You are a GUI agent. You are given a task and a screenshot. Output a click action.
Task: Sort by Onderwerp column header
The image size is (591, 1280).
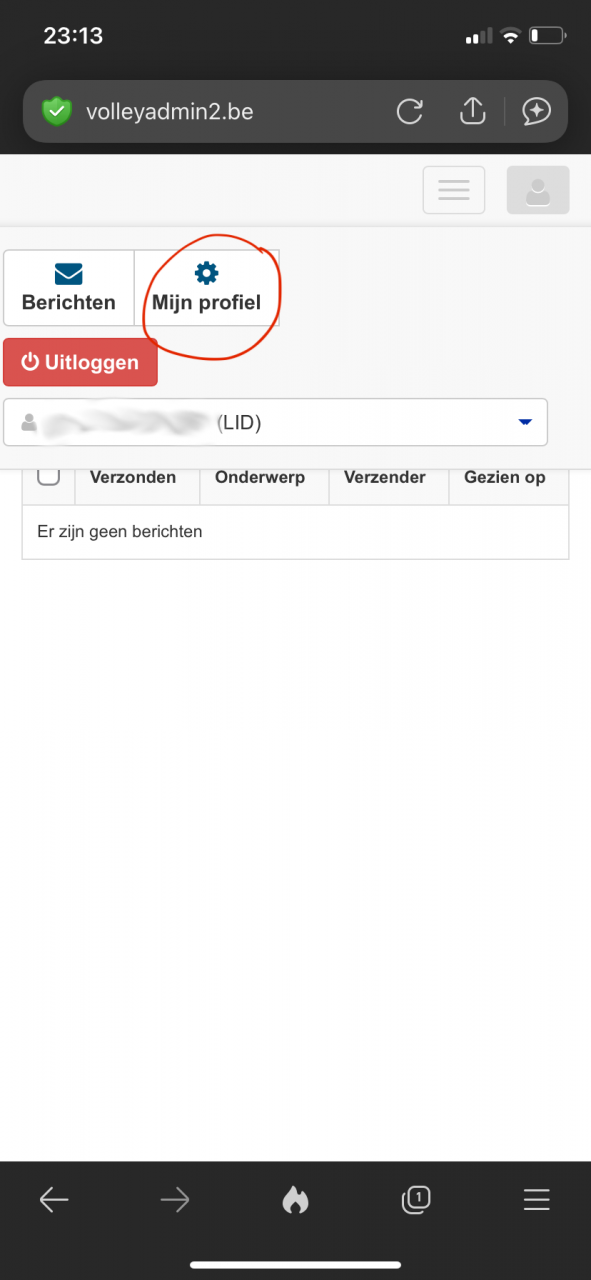[260, 478]
